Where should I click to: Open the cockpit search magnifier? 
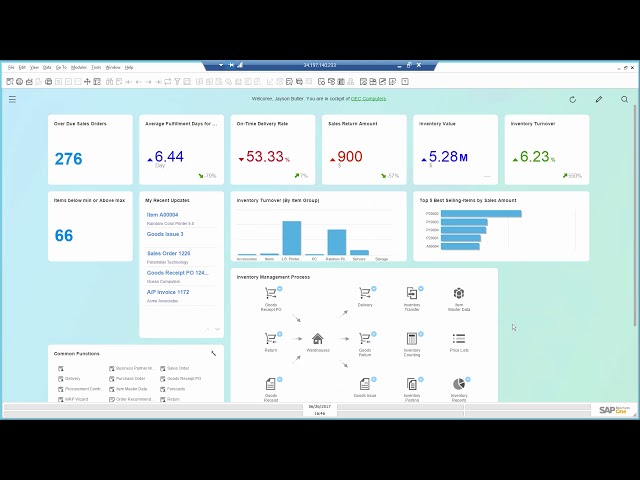tap(624, 99)
